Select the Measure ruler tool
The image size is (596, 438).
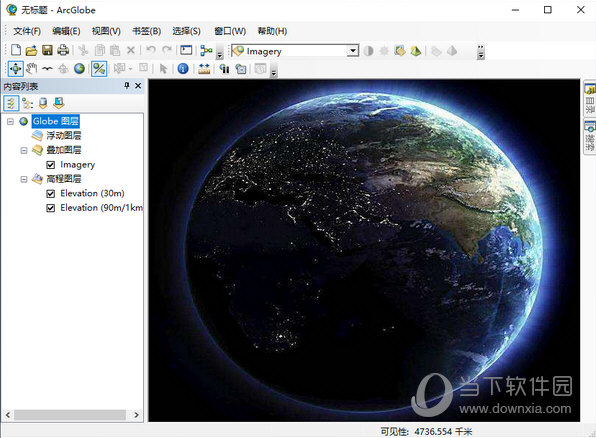pyautogui.click(x=204, y=69)
